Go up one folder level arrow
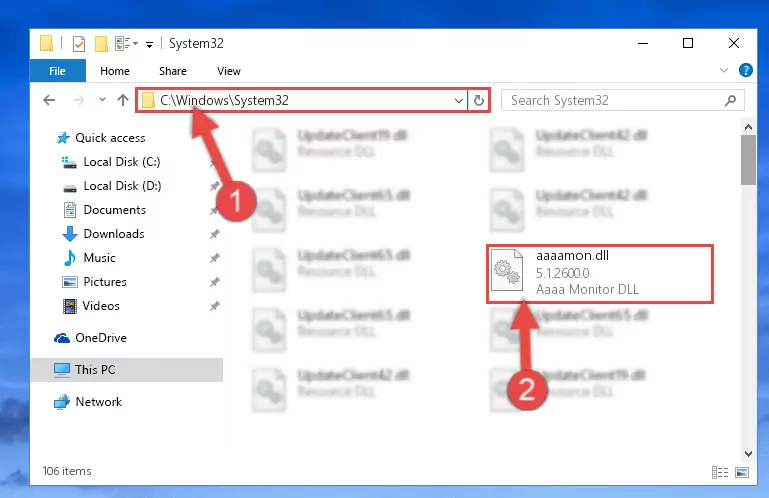The height and width of the screenshot is (498, 769). (123, 100)
